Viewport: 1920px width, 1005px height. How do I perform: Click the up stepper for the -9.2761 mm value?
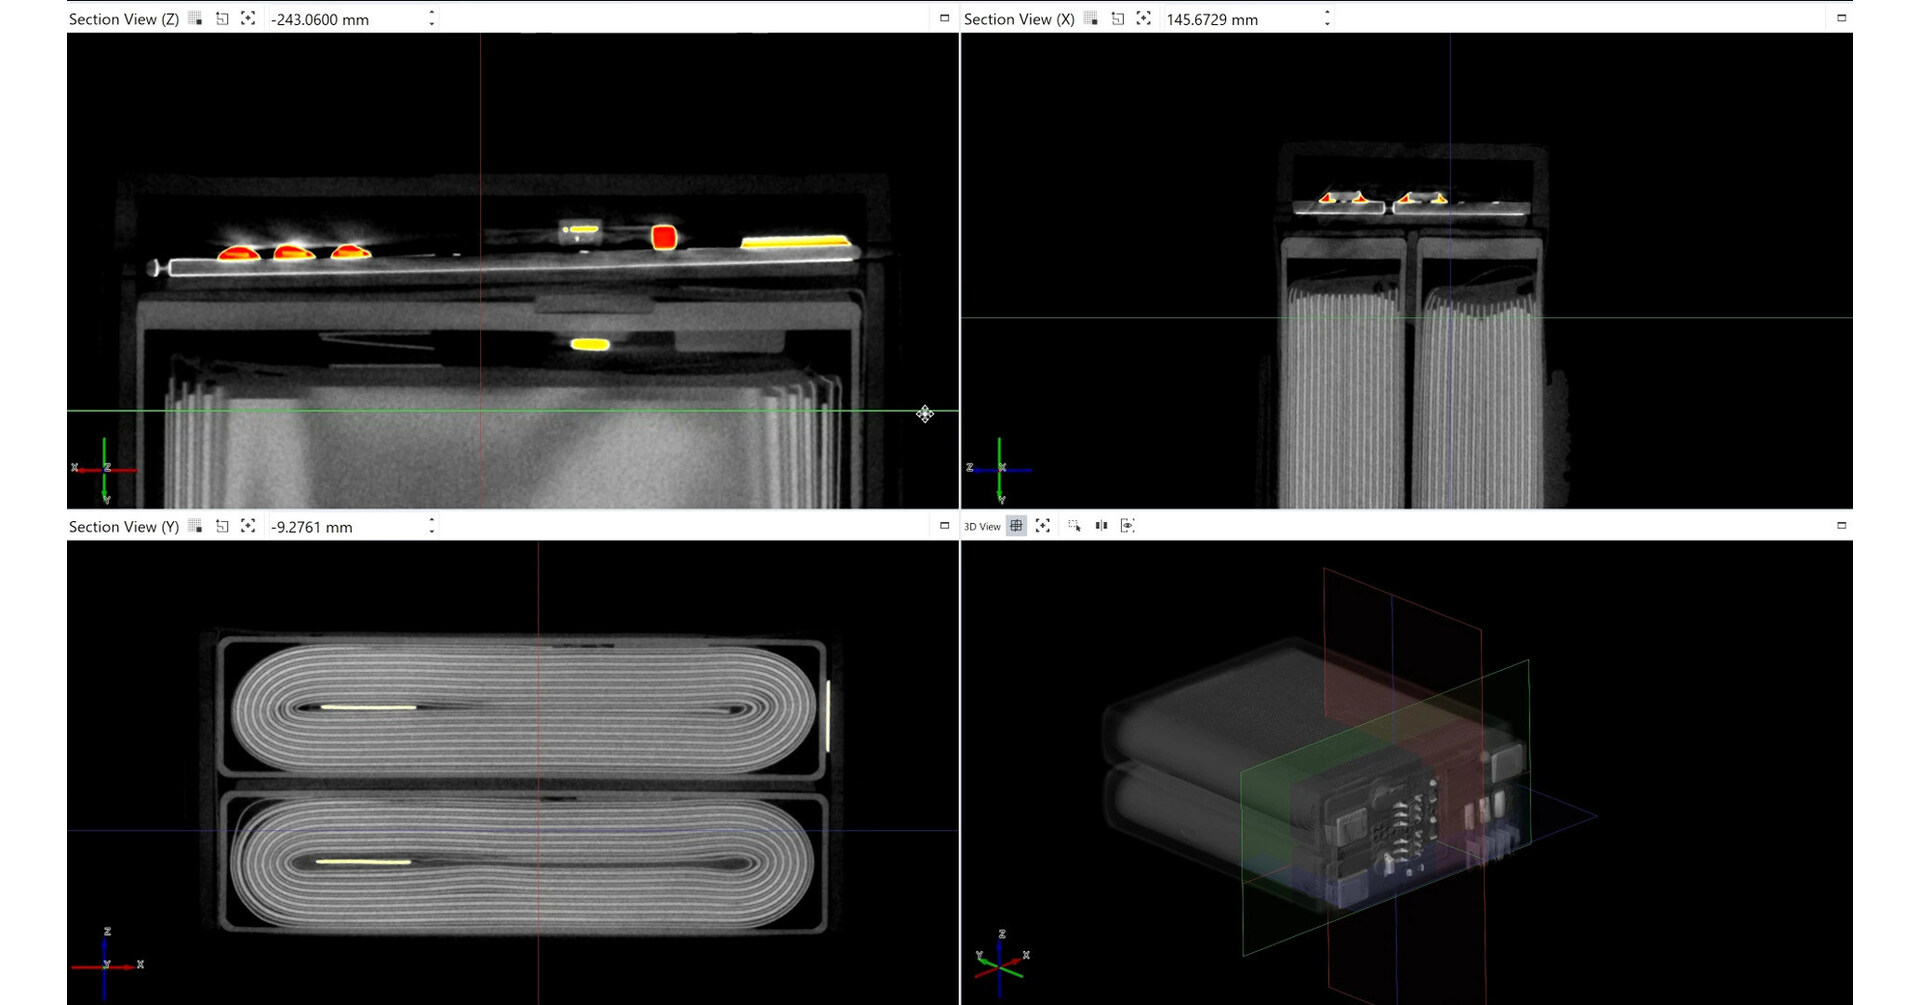click(x=431, y=521)
